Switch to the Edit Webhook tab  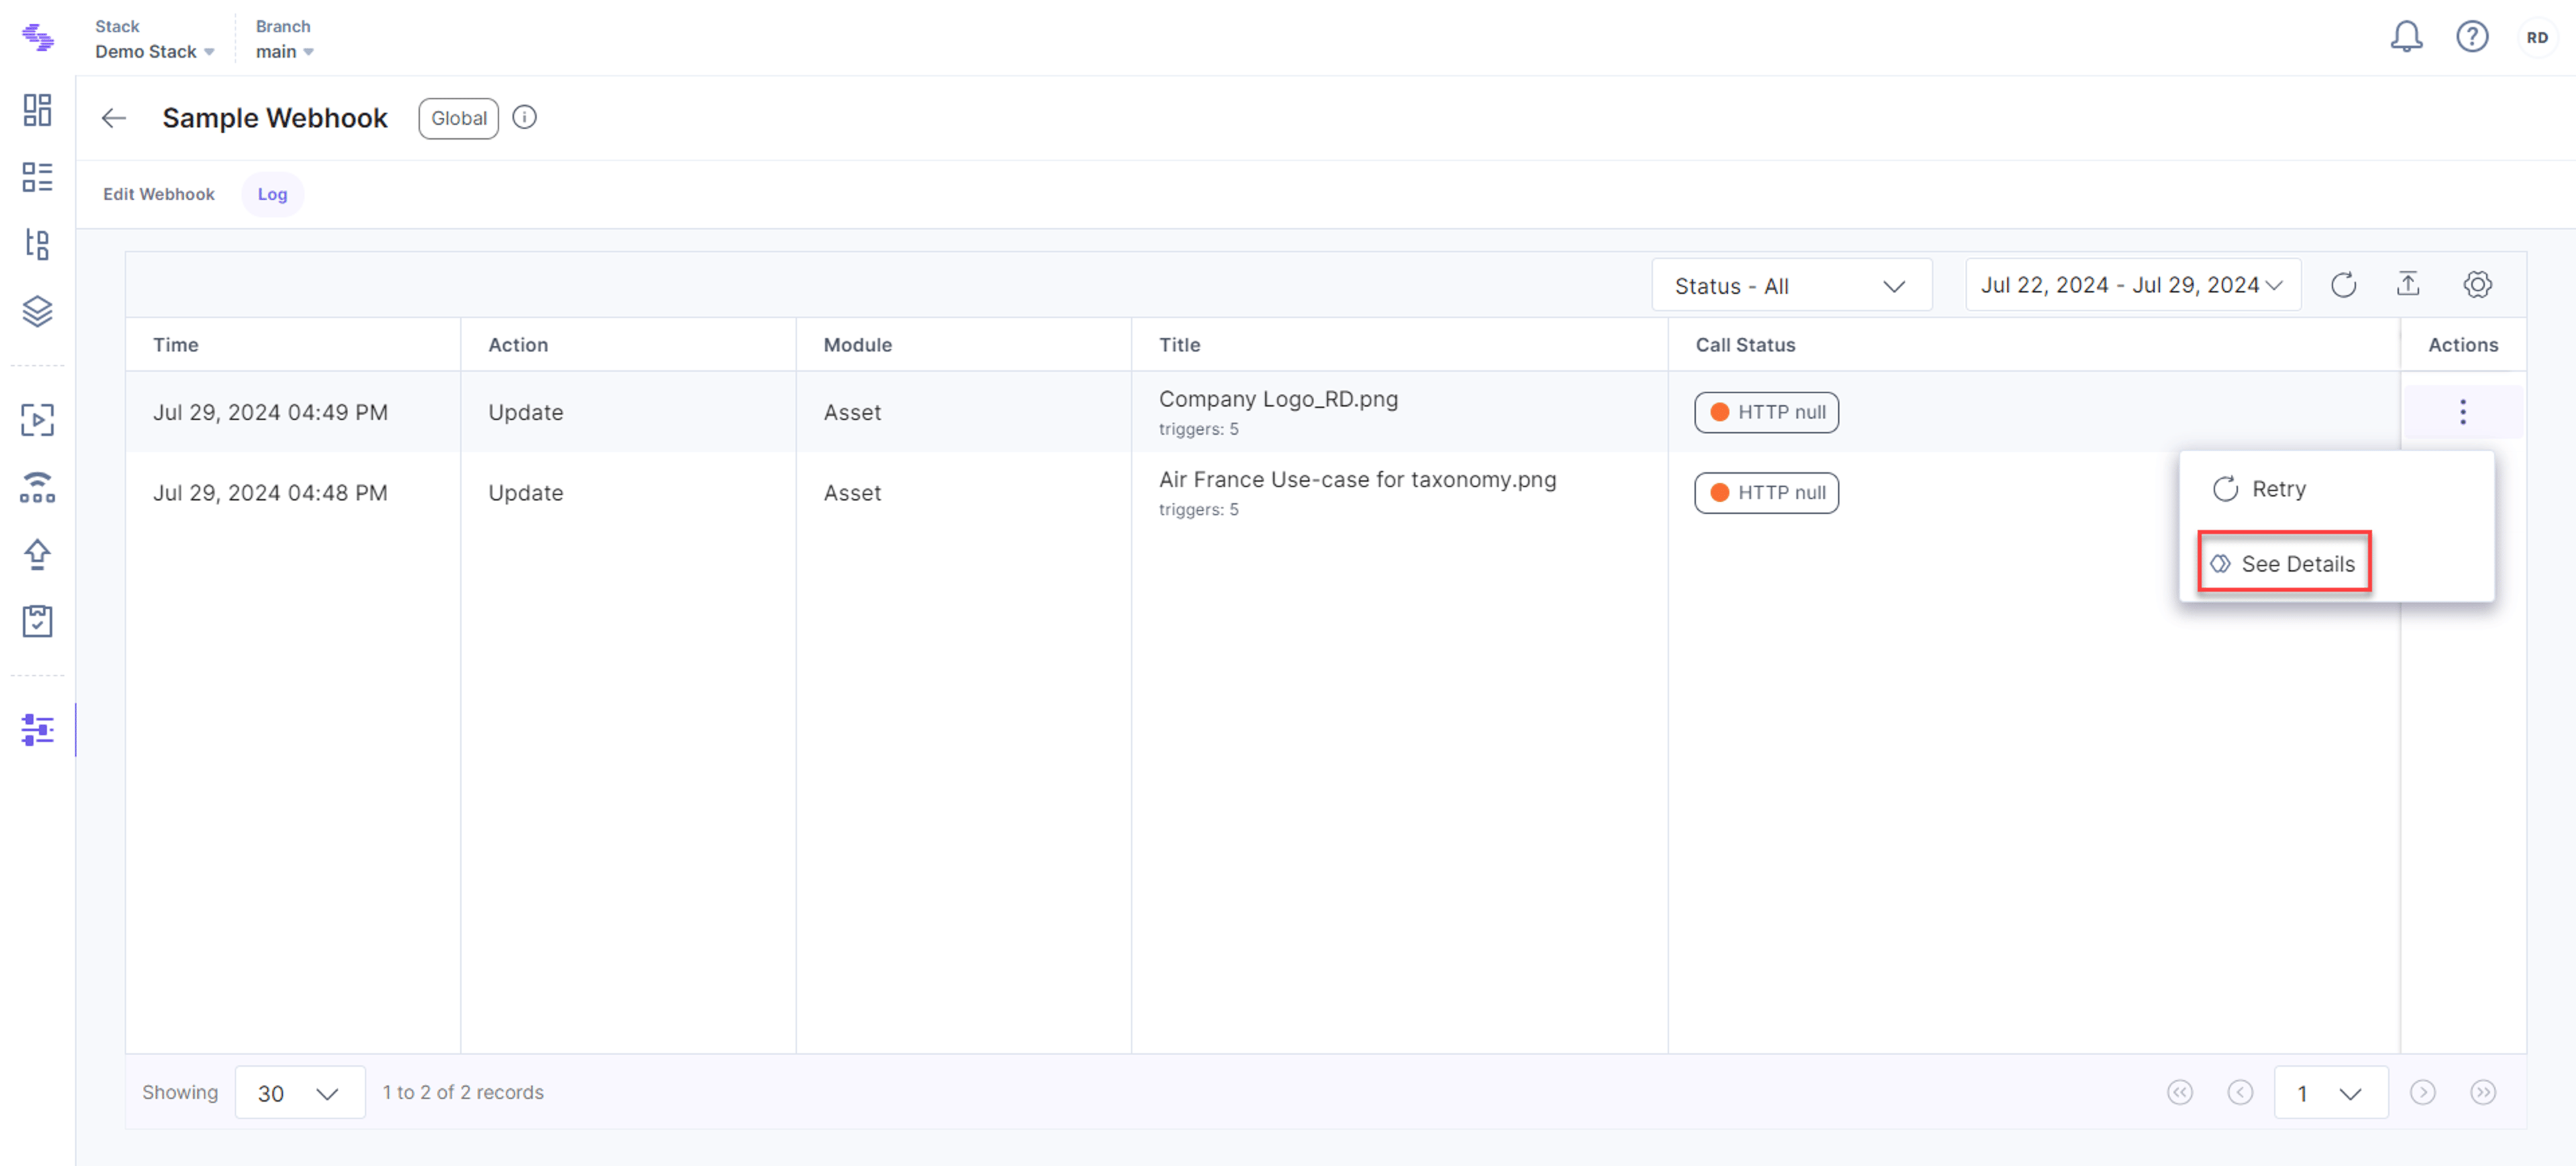159,194
